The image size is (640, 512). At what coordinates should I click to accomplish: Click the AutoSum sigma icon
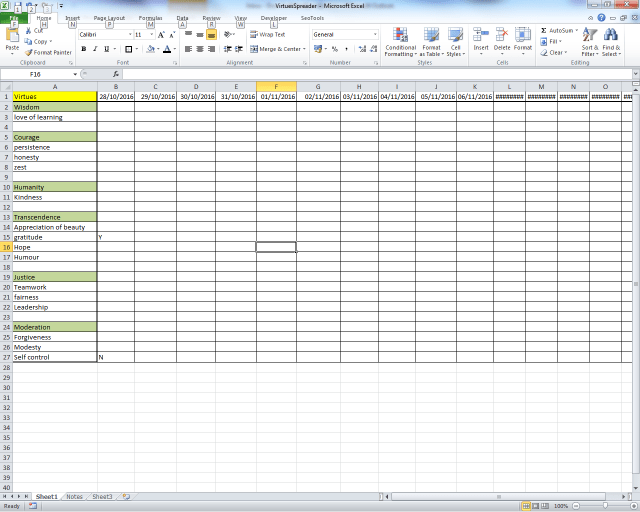pos(544,31)
